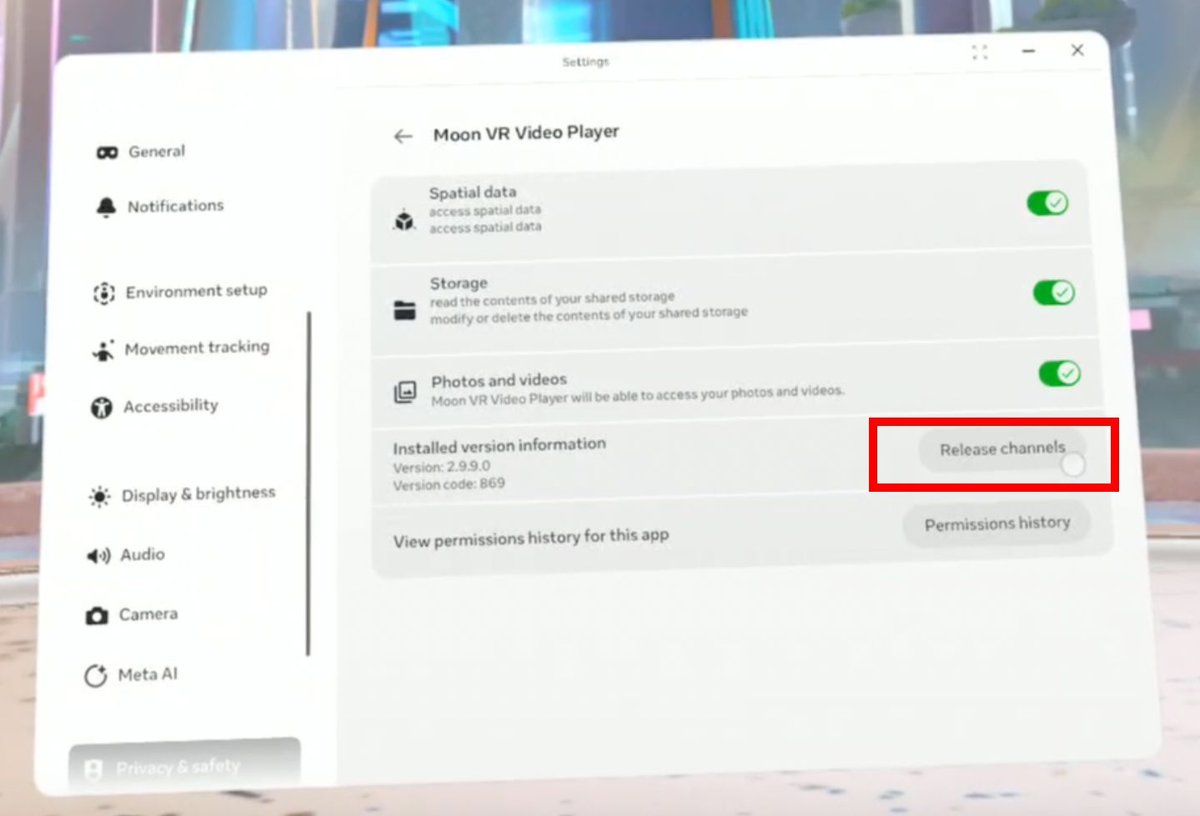Click the Storage row title

[459, 284]
